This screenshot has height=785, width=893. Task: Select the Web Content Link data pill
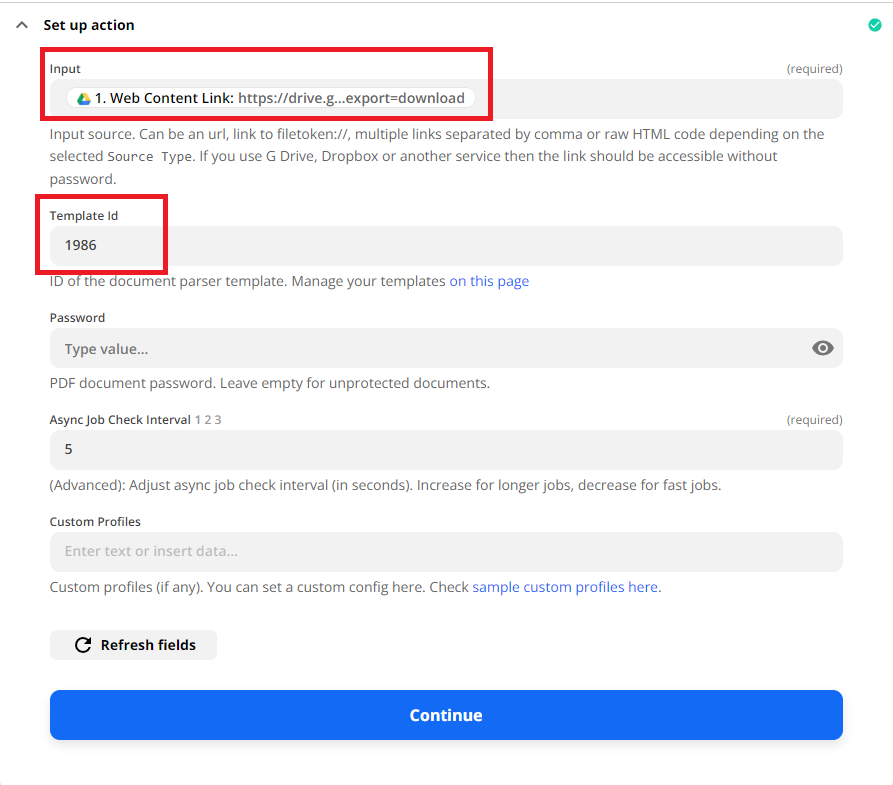[x=271, y=98]
